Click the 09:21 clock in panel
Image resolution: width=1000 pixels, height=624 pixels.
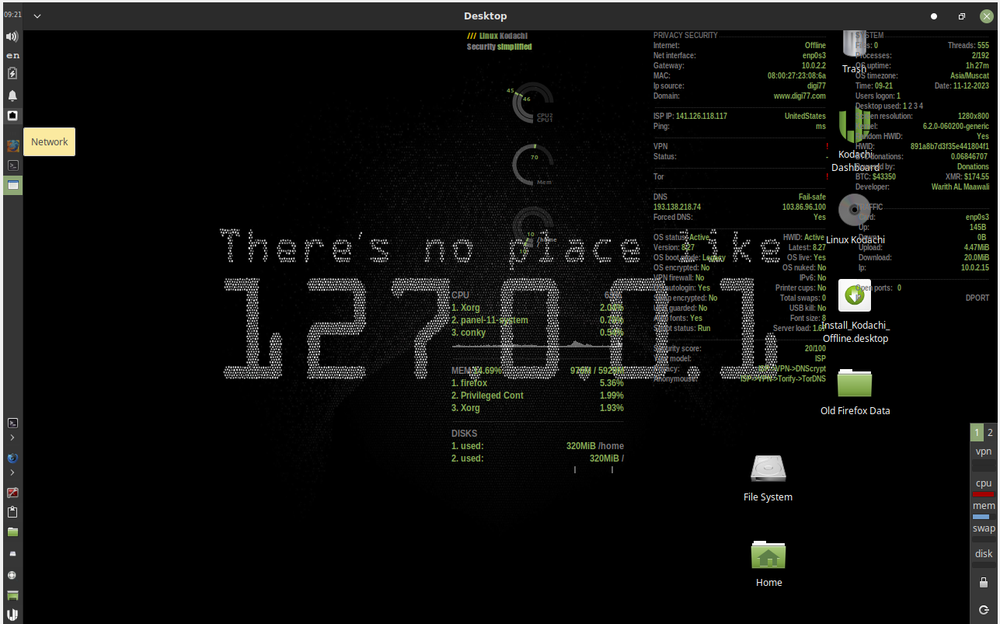tap(12, 14)
